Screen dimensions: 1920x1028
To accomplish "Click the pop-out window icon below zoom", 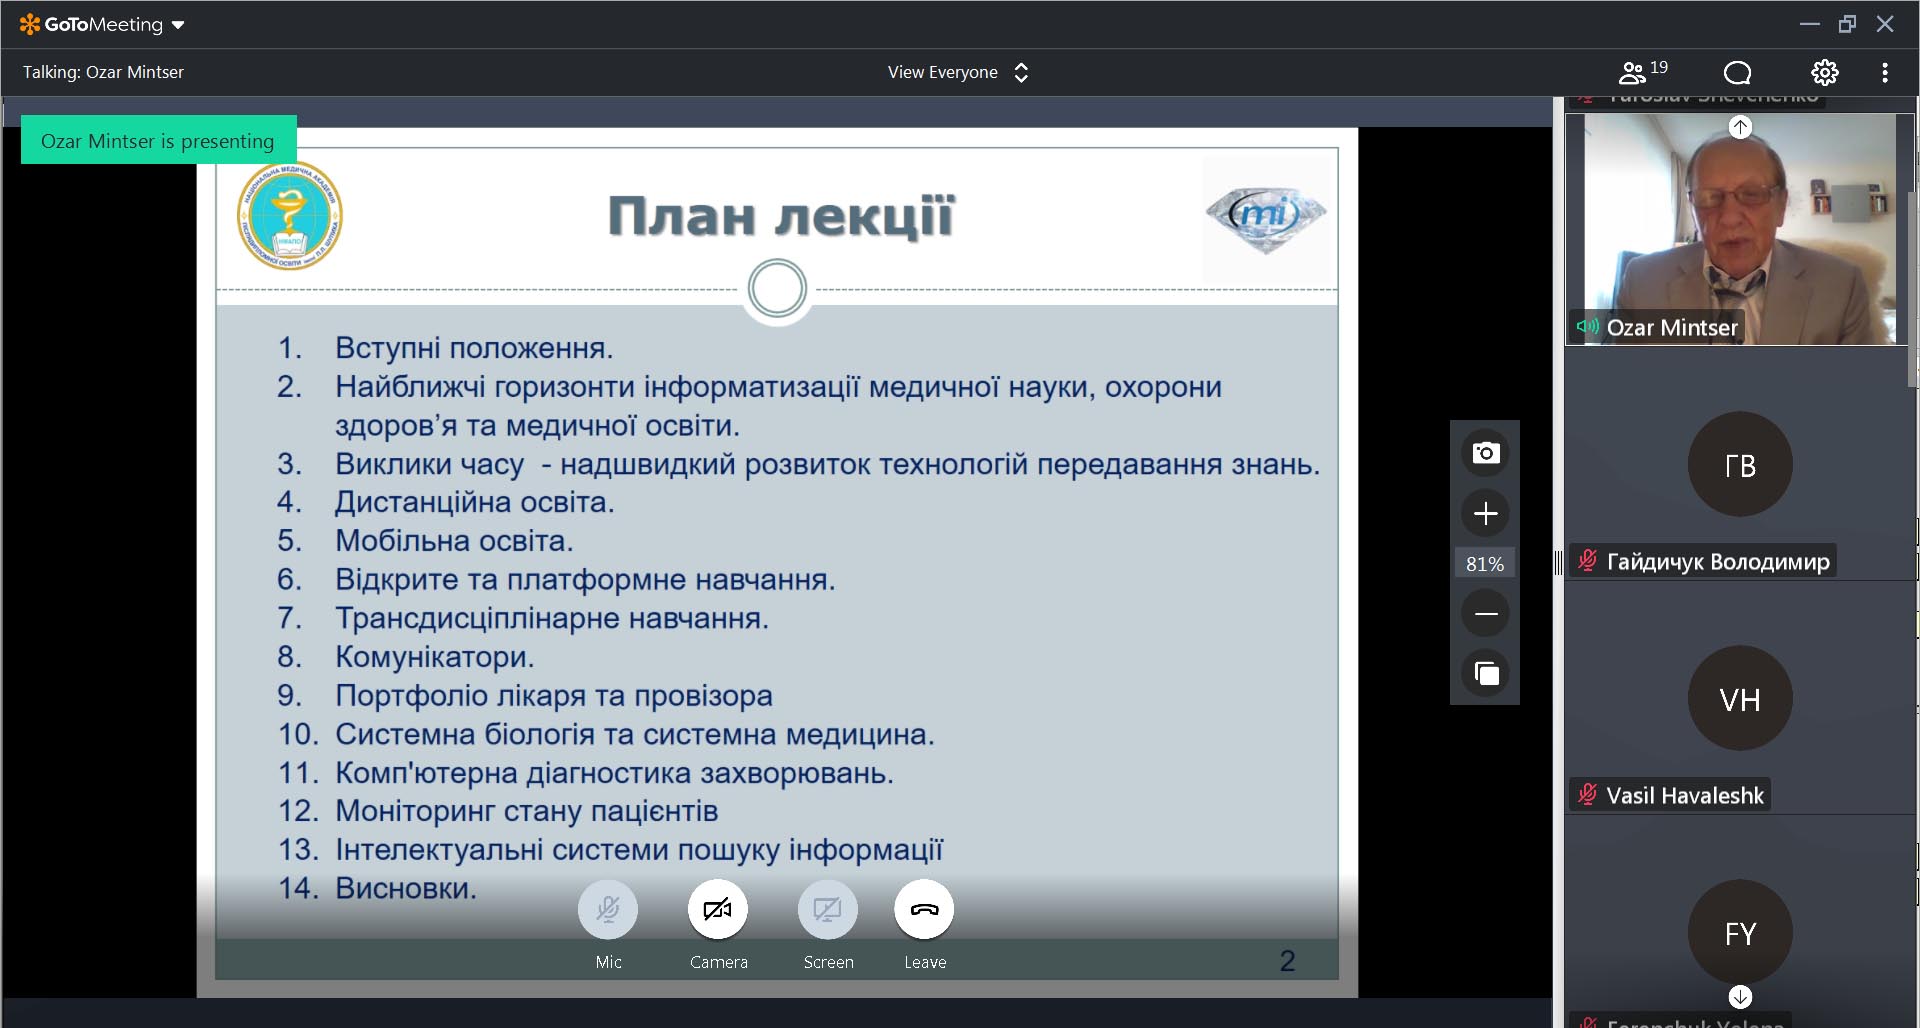I will pyautogui.click(x=1486, y=673).
